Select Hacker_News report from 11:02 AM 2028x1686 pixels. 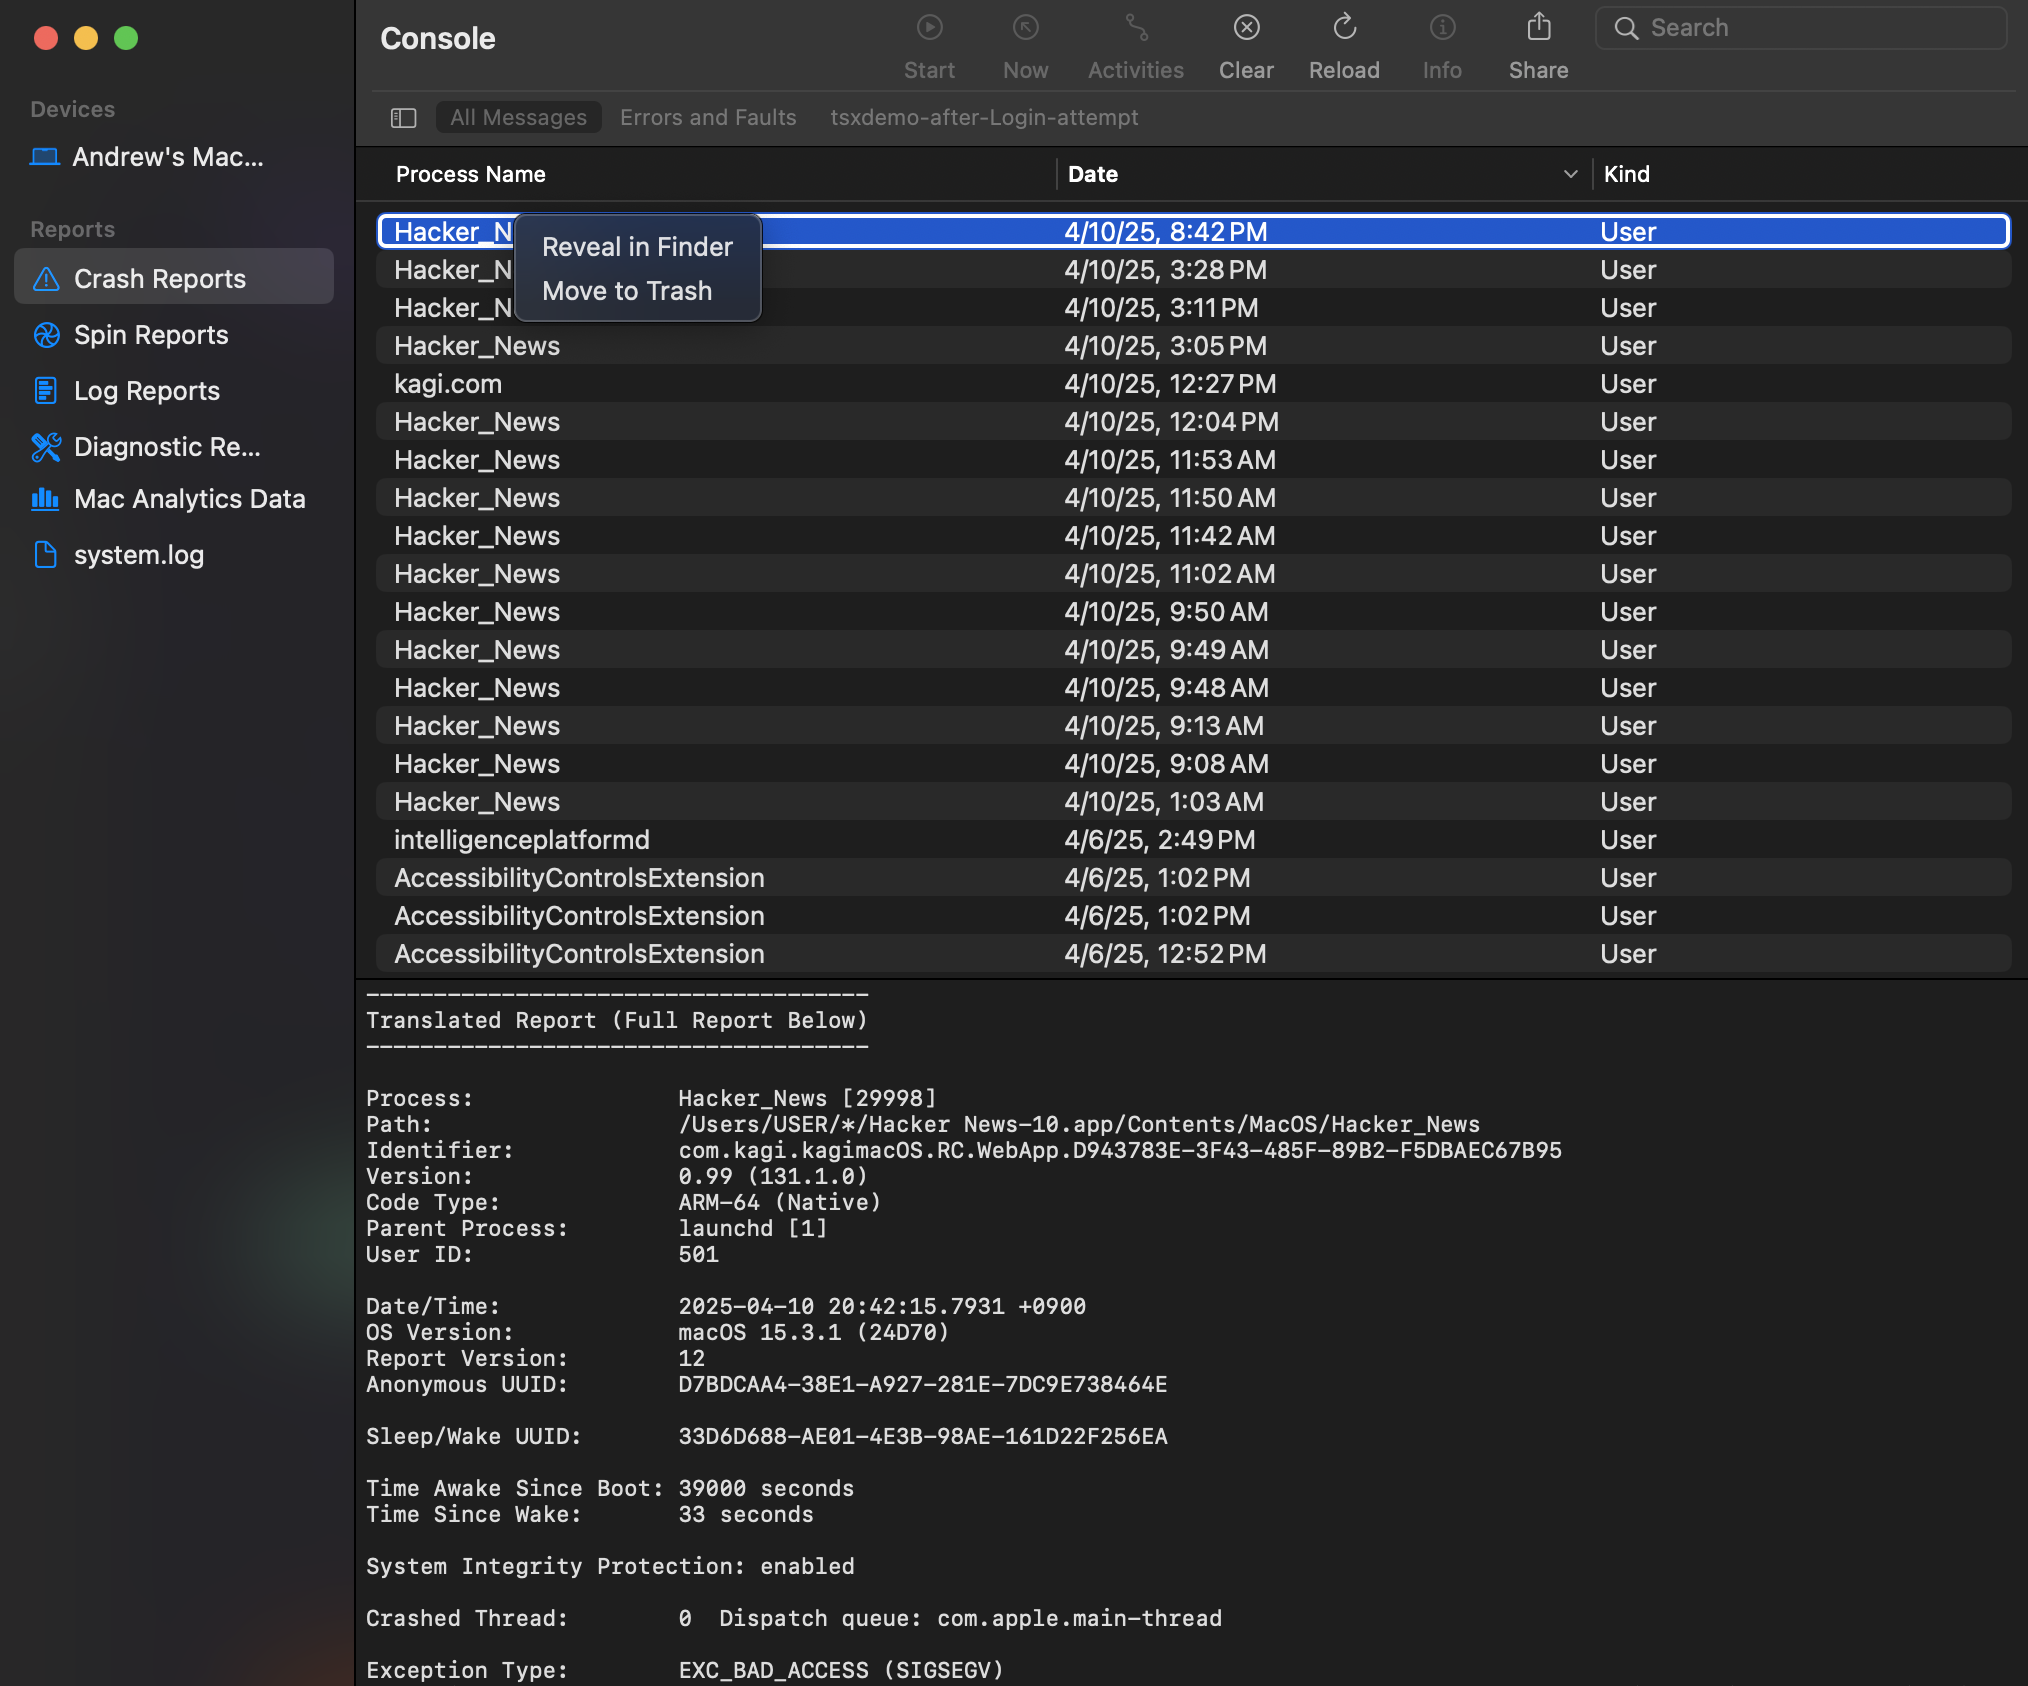[x=1193, y=574]
